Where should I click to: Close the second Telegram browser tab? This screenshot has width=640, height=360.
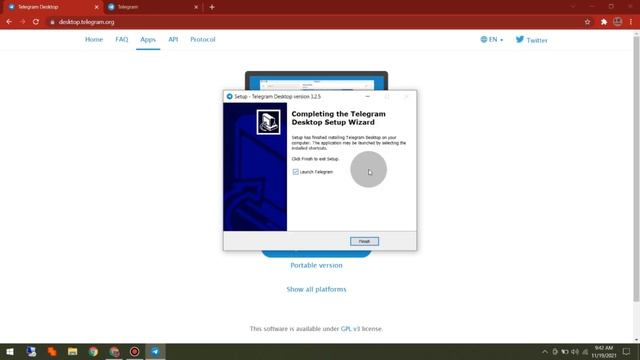click(196, 7)
